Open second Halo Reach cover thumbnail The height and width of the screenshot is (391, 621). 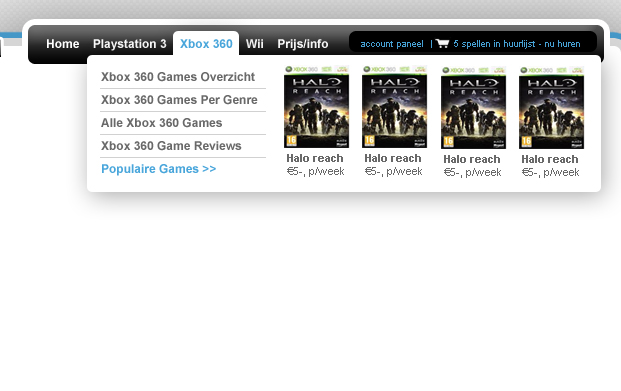(394, 107)
